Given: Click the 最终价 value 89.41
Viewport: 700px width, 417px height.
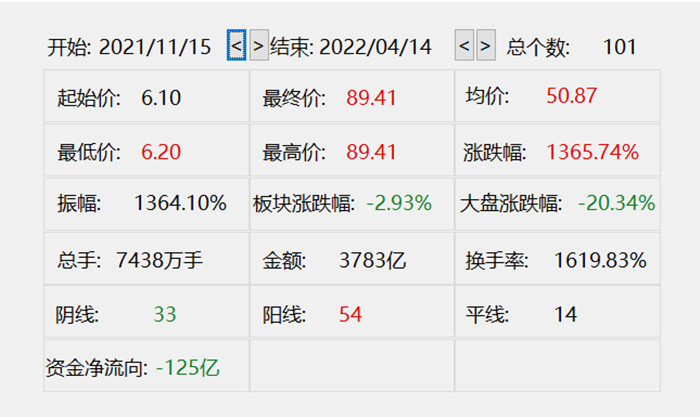Looking at the screenshot, I should click(x=371, y=97).
